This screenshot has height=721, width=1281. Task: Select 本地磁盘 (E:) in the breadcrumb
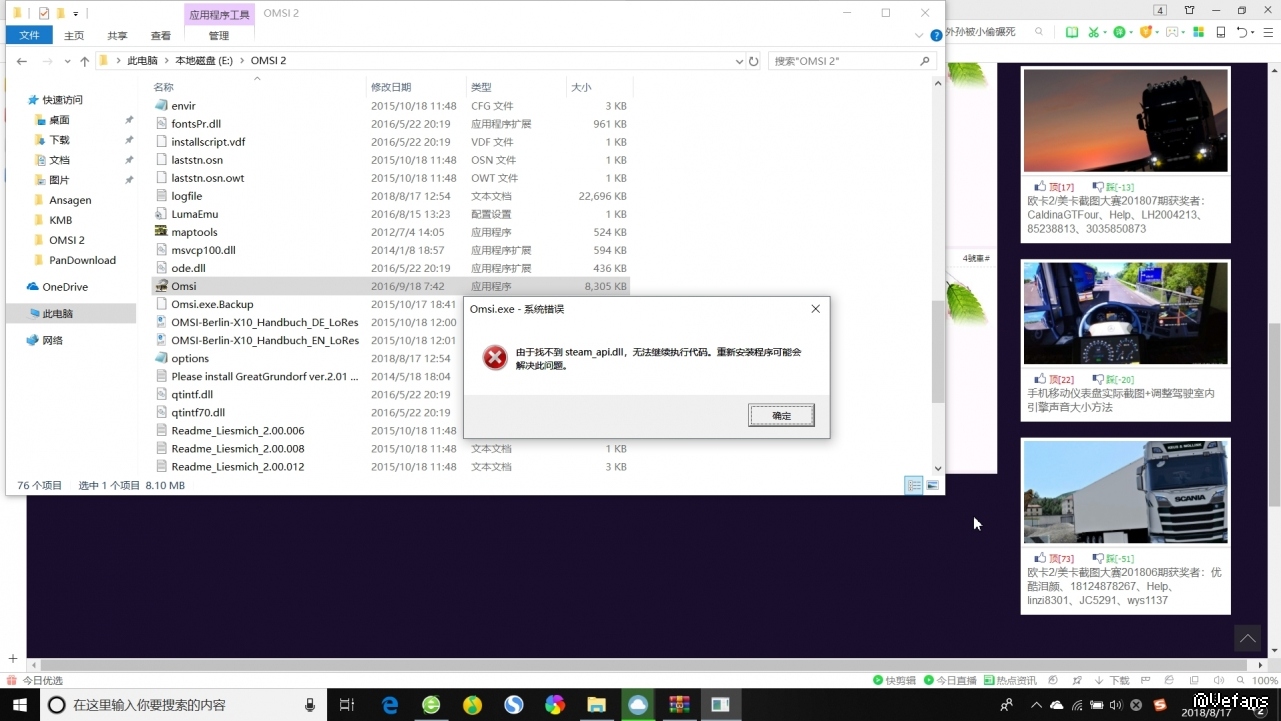(x=204, y=61)
